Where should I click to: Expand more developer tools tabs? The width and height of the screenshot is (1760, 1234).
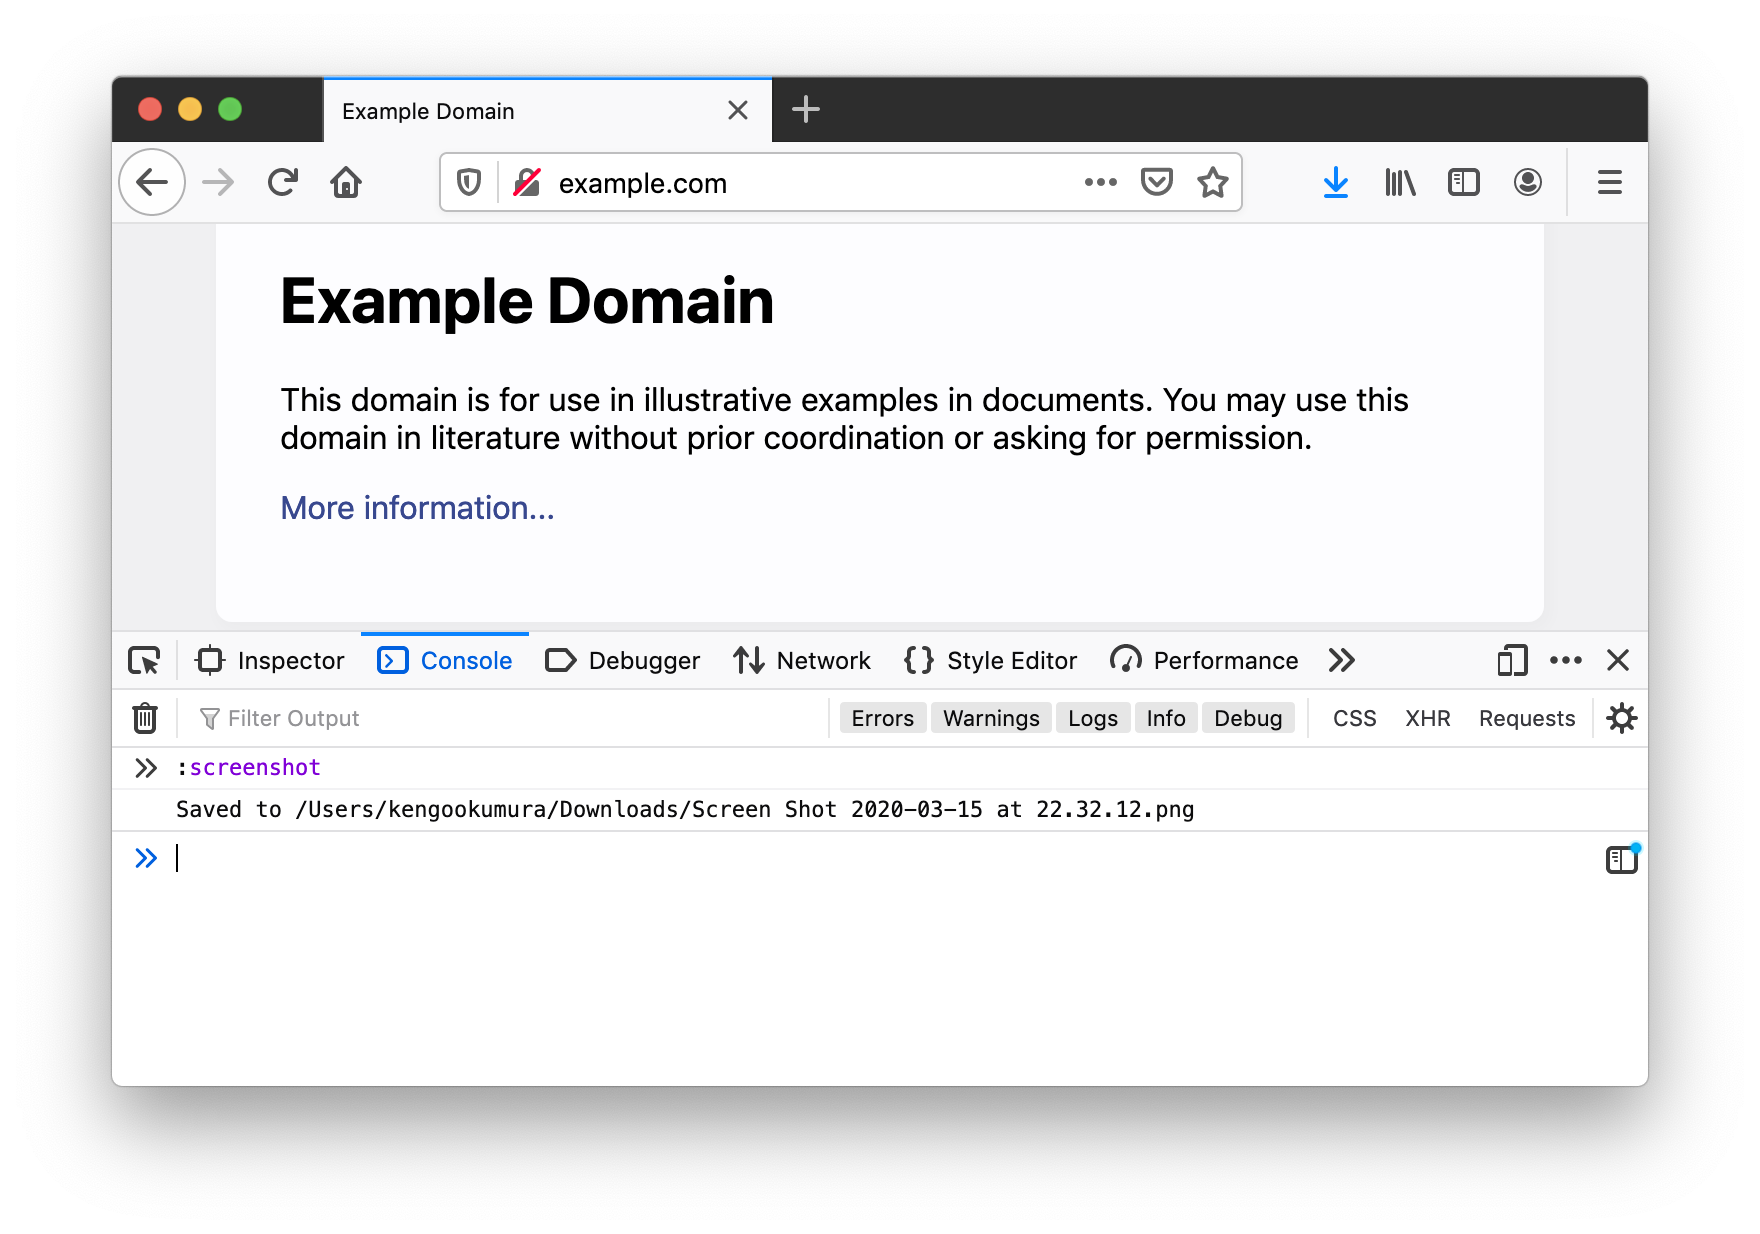coord(1342,661)
